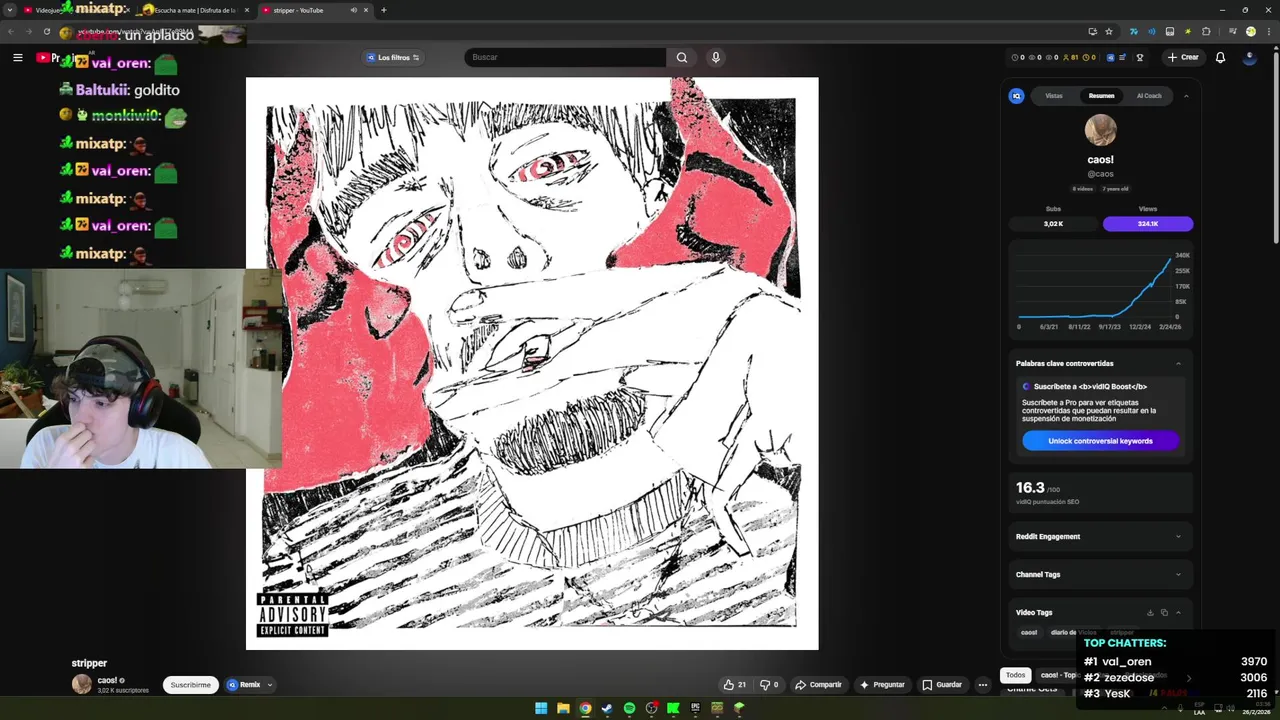
Task: Collapse Video Tags section
Action: 1178,612
